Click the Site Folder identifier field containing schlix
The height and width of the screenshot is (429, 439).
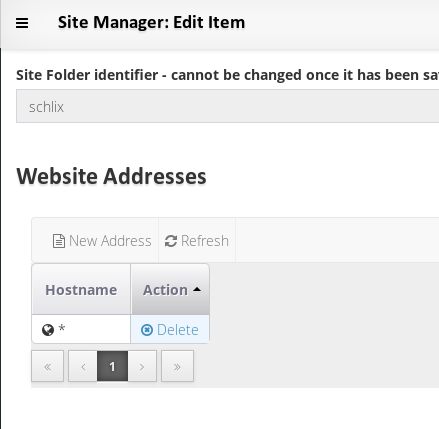point(228,106)
